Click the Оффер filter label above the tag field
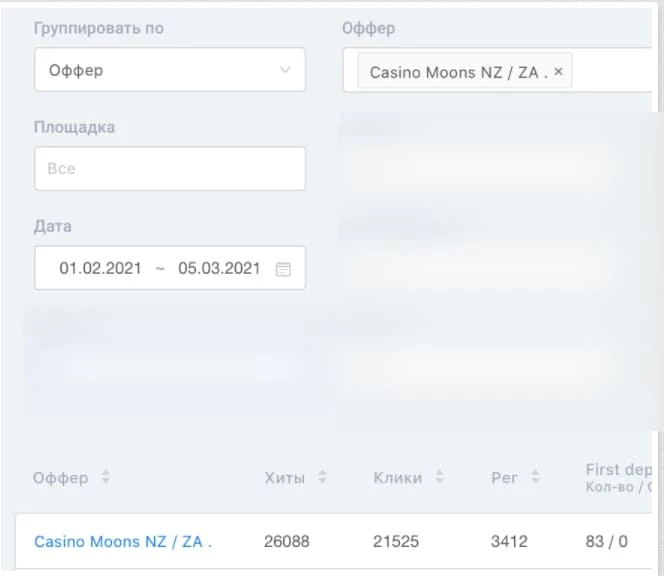This screenshot has height=576, width=664. click(x=369, y=28)
